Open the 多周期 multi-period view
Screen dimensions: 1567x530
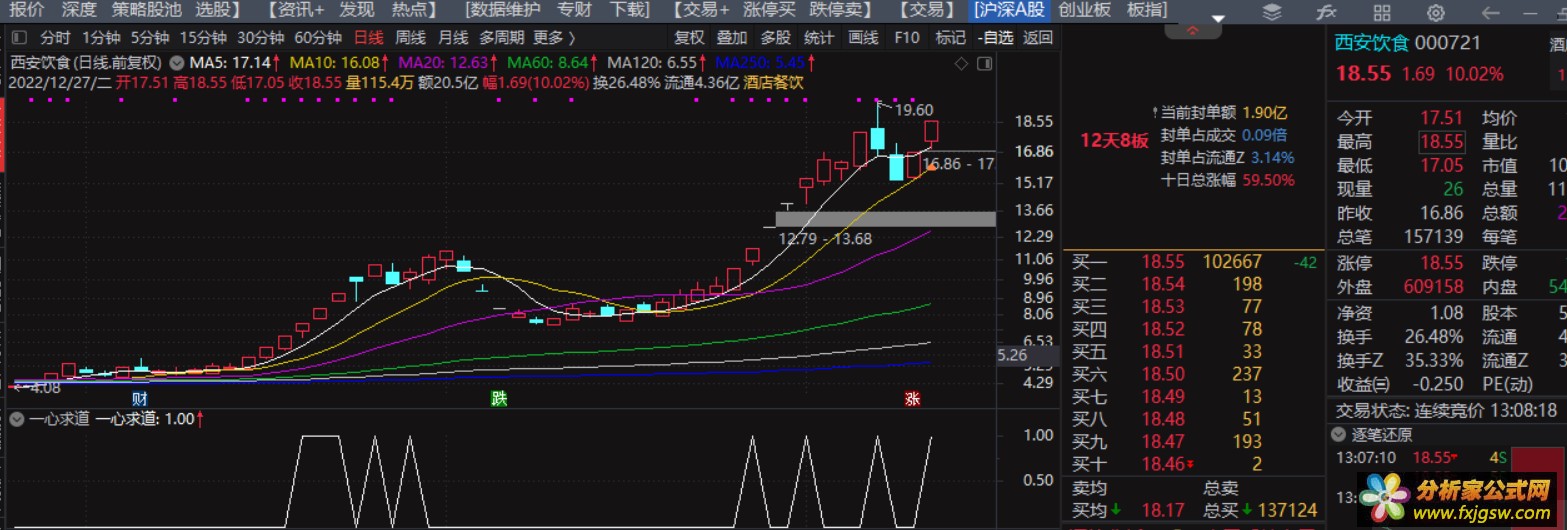point(501,38)
